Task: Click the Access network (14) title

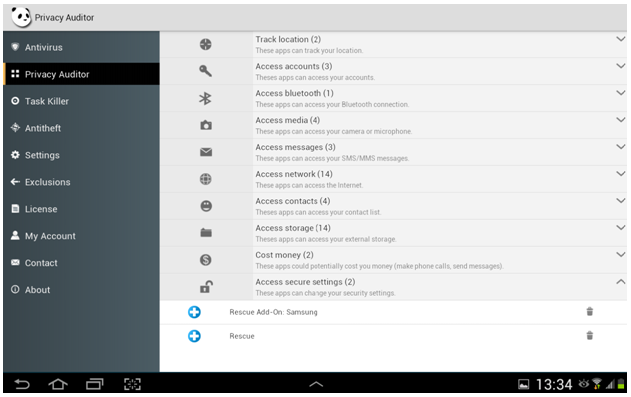Action: [294, 174]
